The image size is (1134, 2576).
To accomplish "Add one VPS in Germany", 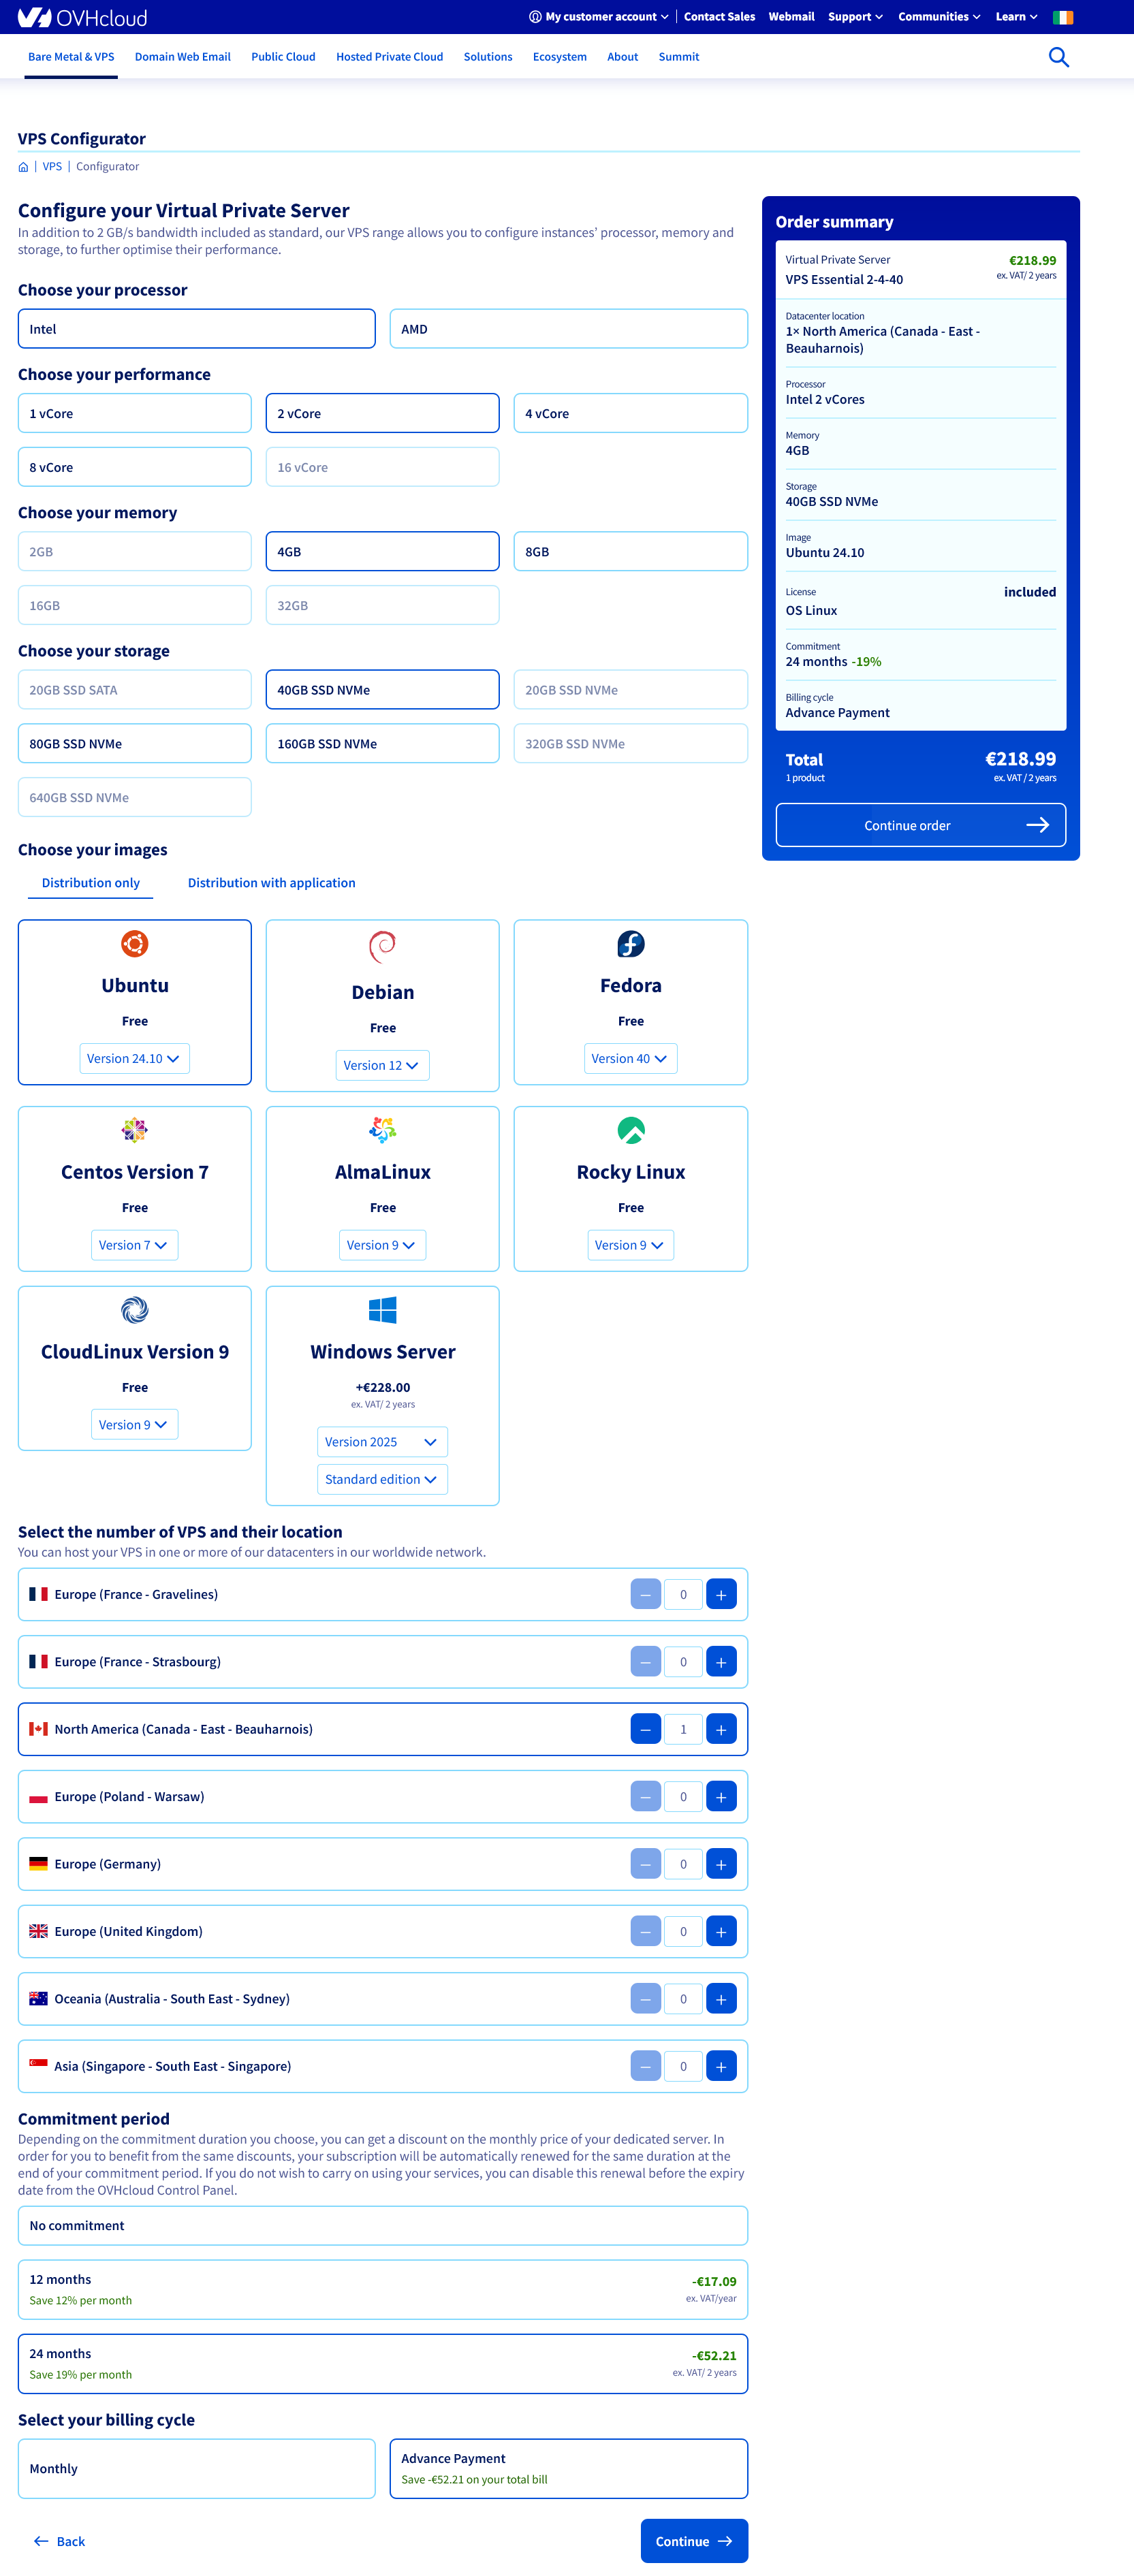I will (721, 1864).
